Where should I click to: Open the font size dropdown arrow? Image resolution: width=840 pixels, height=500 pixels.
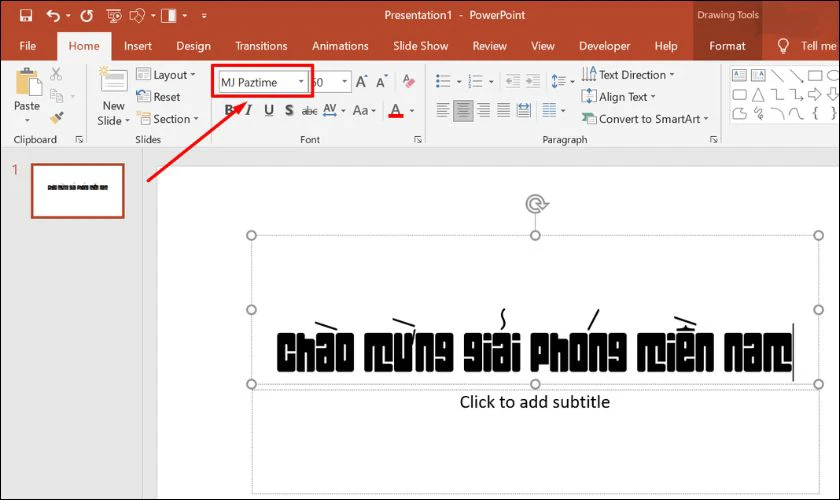344,81
